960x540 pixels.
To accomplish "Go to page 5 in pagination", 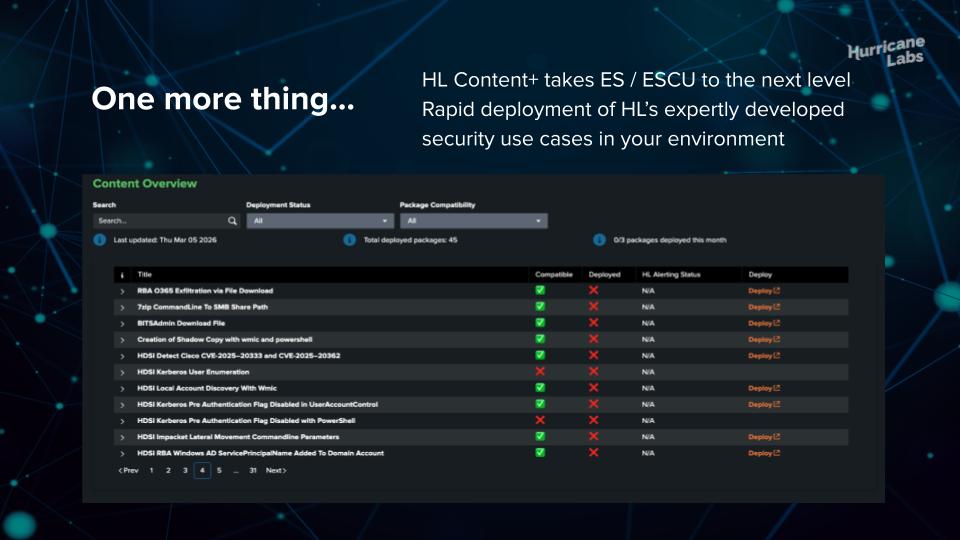I will (x=219, y=470).
